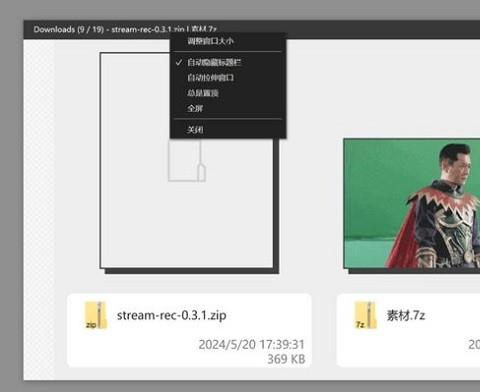Click the stream-rec-0.3.1.zip file name

(171, 315)
